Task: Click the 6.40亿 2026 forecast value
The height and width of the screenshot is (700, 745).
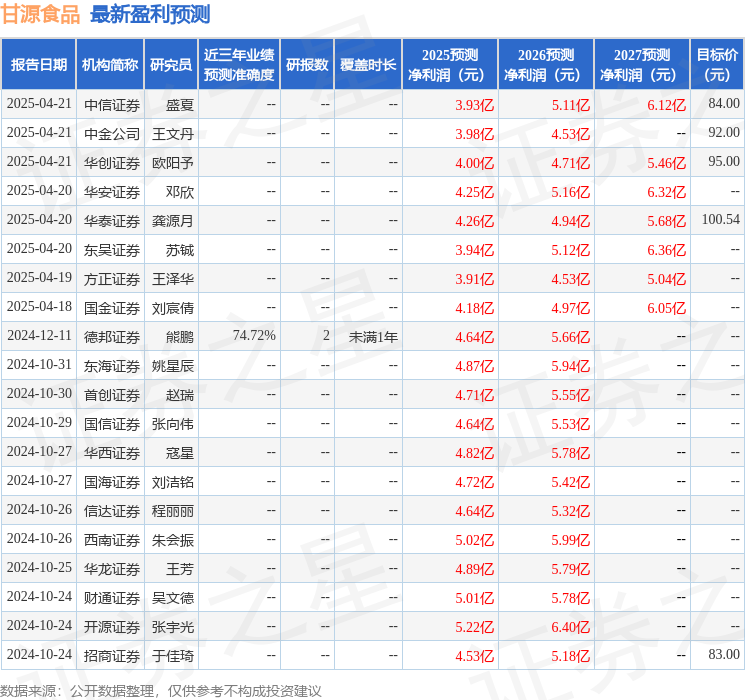Action: (571, 627)
